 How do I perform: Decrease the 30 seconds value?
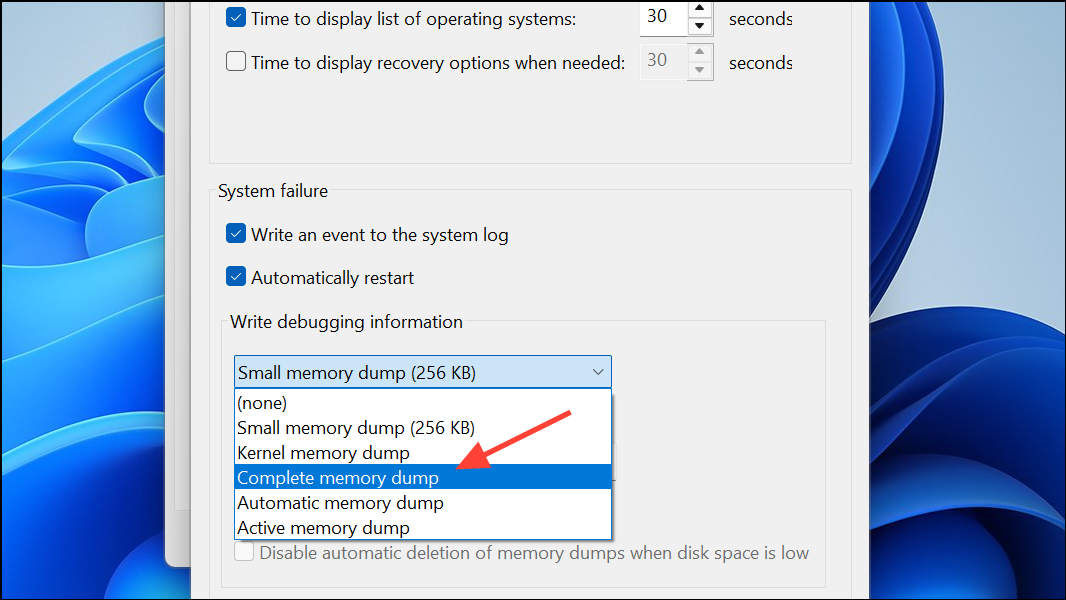click(x=699, y=26)
